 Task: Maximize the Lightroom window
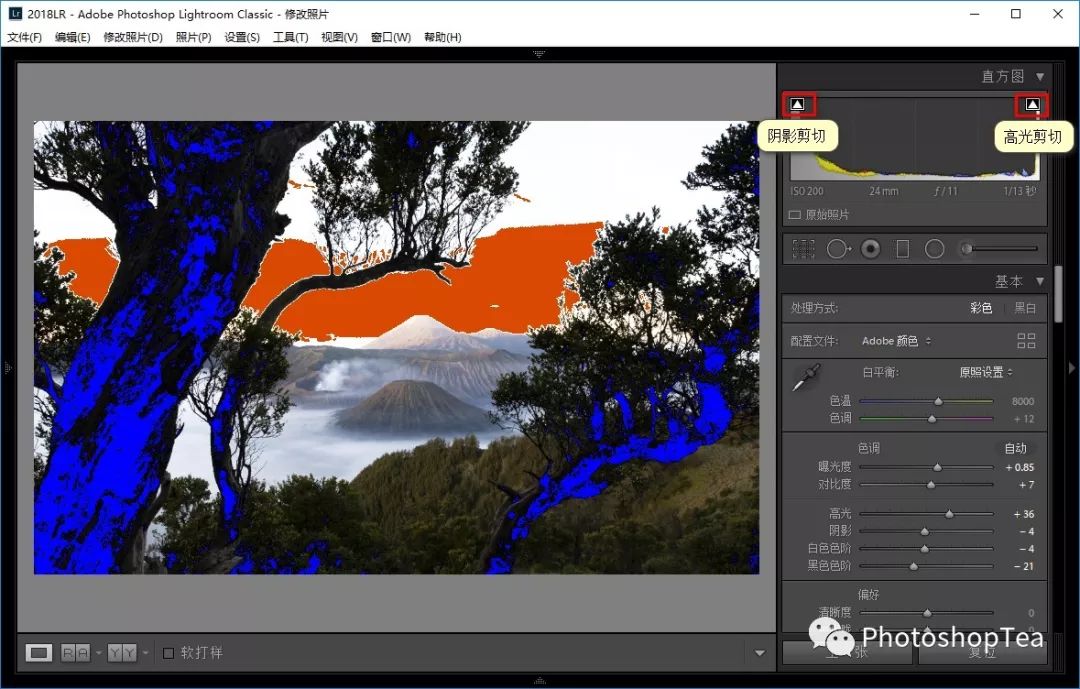(x=1015, y=14)
